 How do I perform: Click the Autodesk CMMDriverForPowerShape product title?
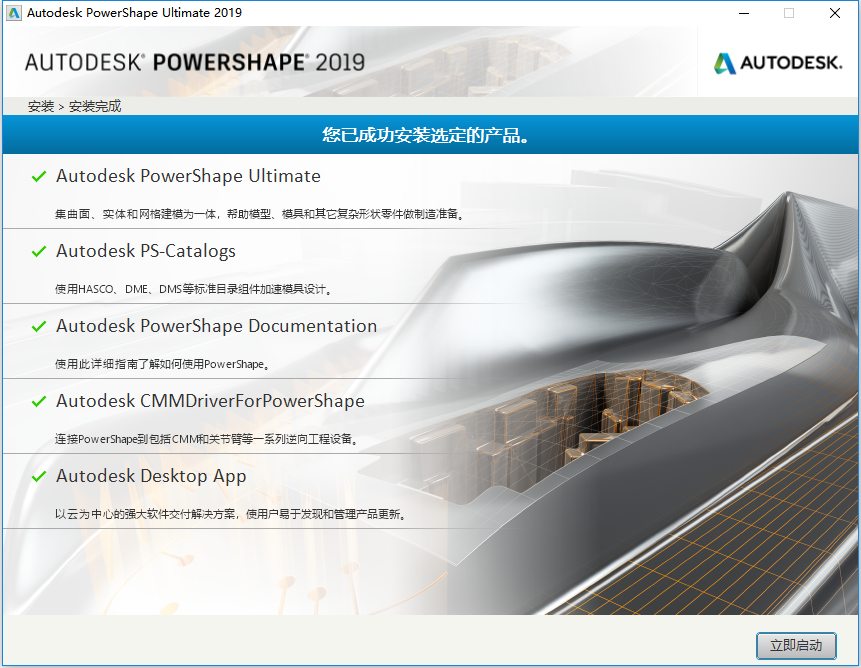click(210, 401)
